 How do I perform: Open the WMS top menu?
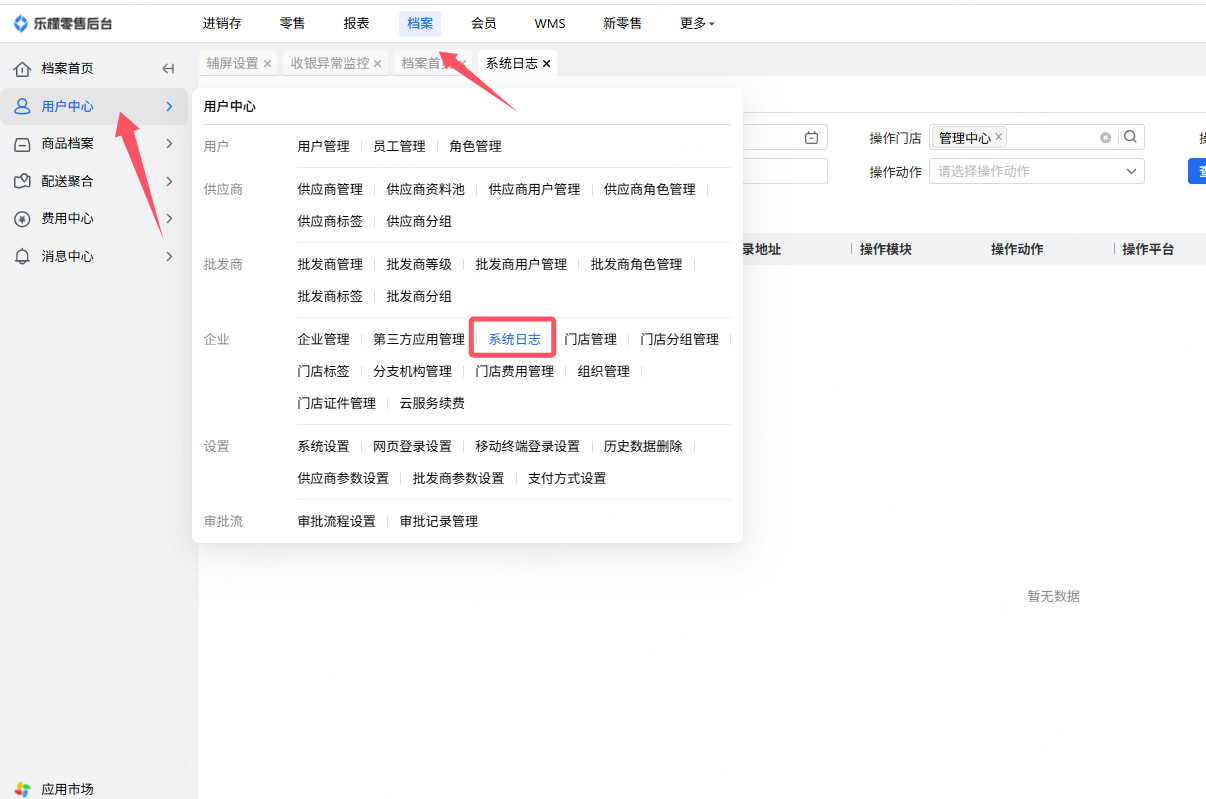pyautogui.click(x=550, y=23)
